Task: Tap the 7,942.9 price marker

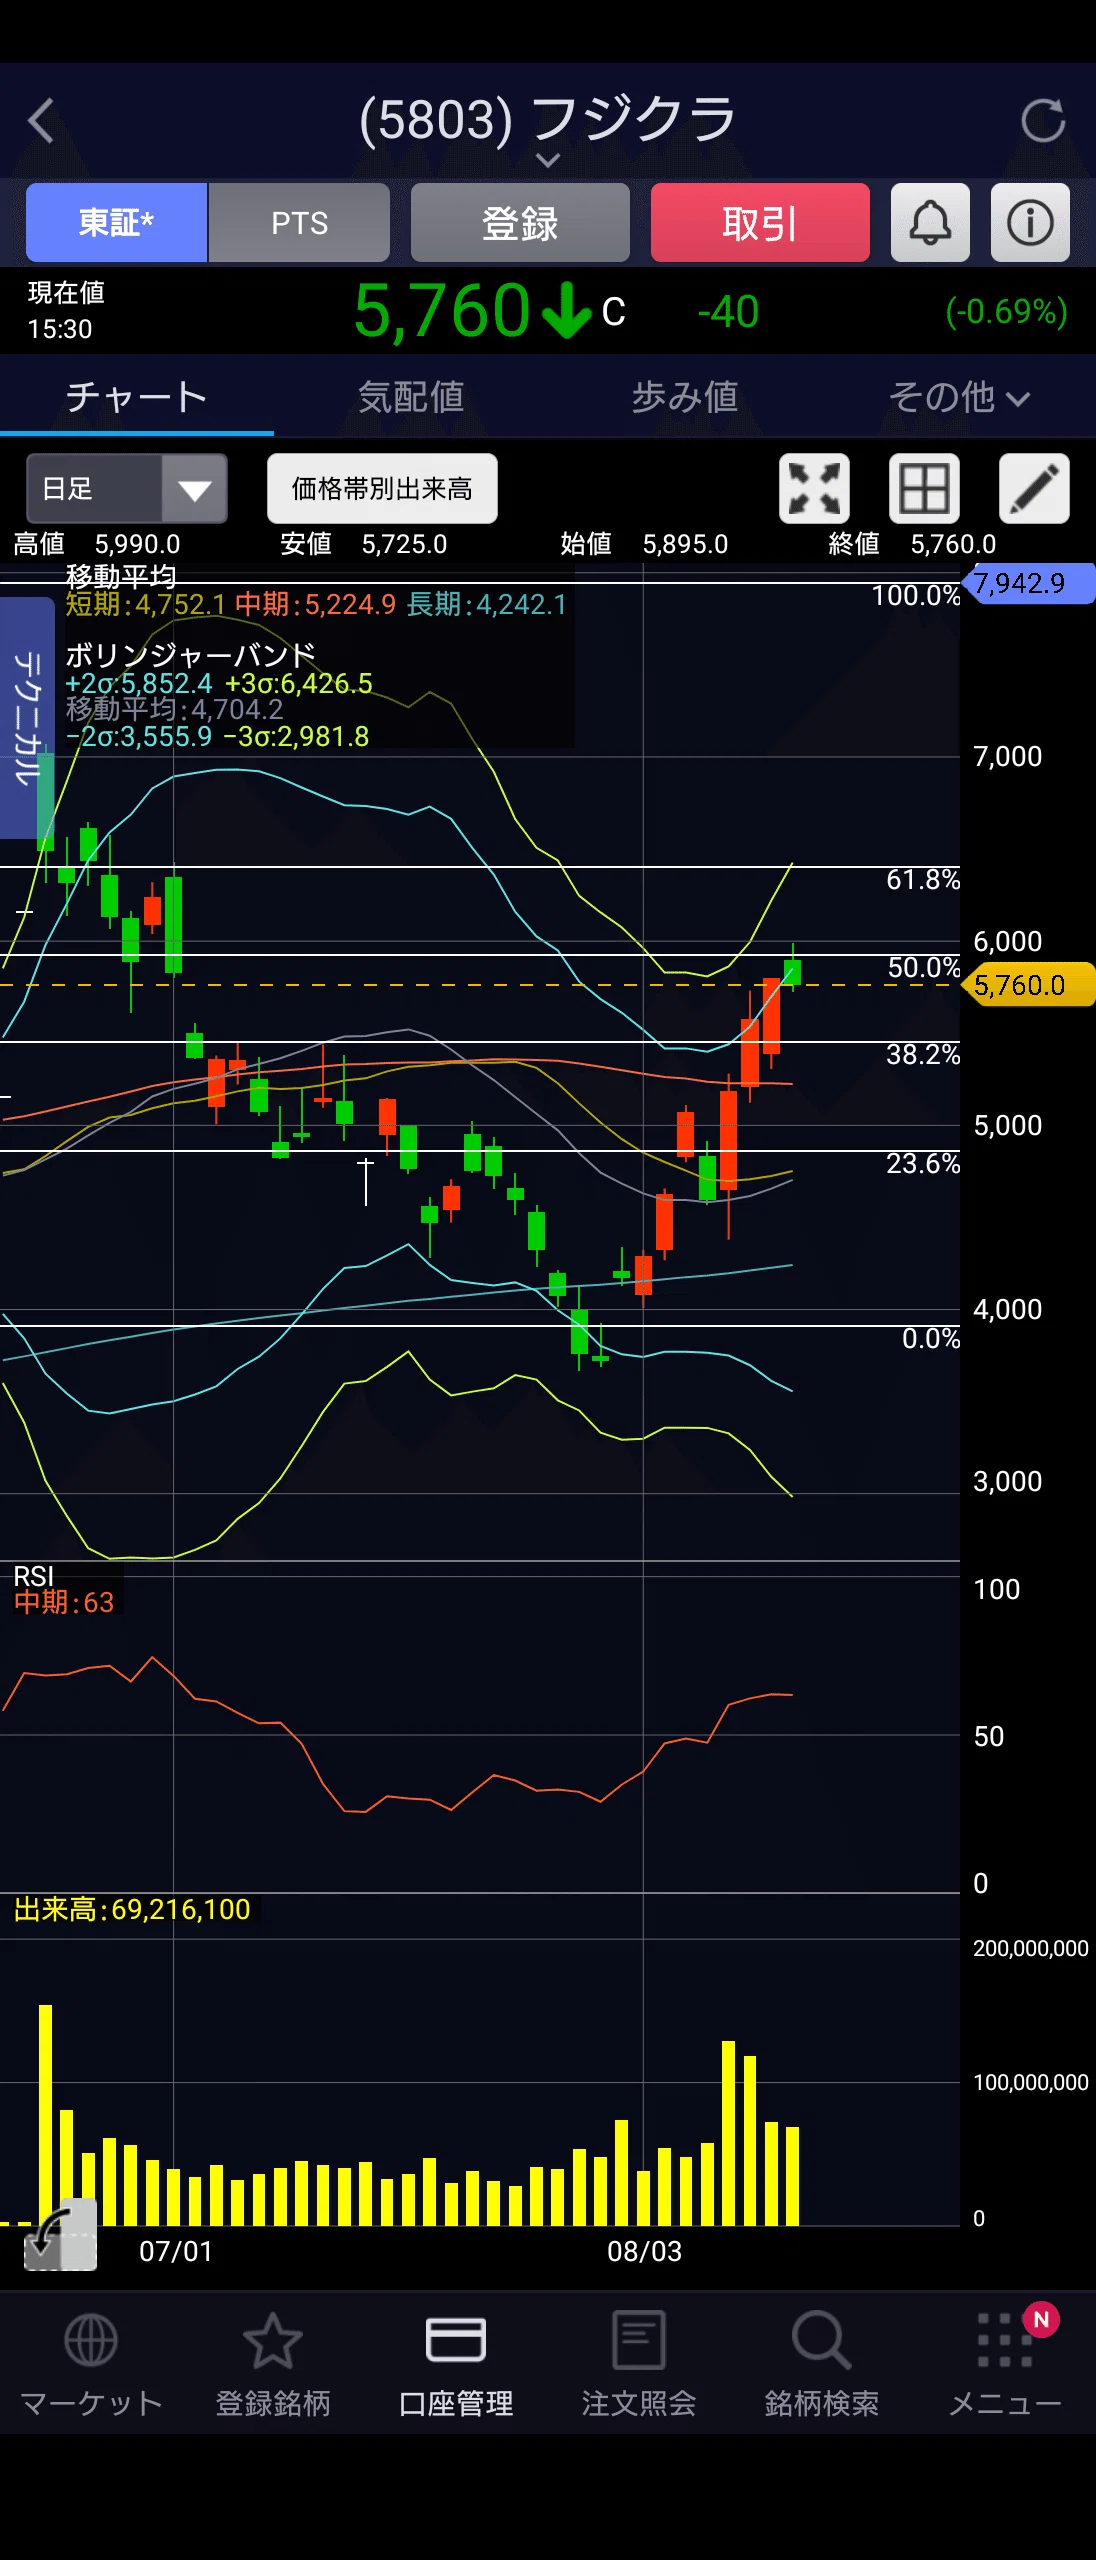Action: [1028, 583]
